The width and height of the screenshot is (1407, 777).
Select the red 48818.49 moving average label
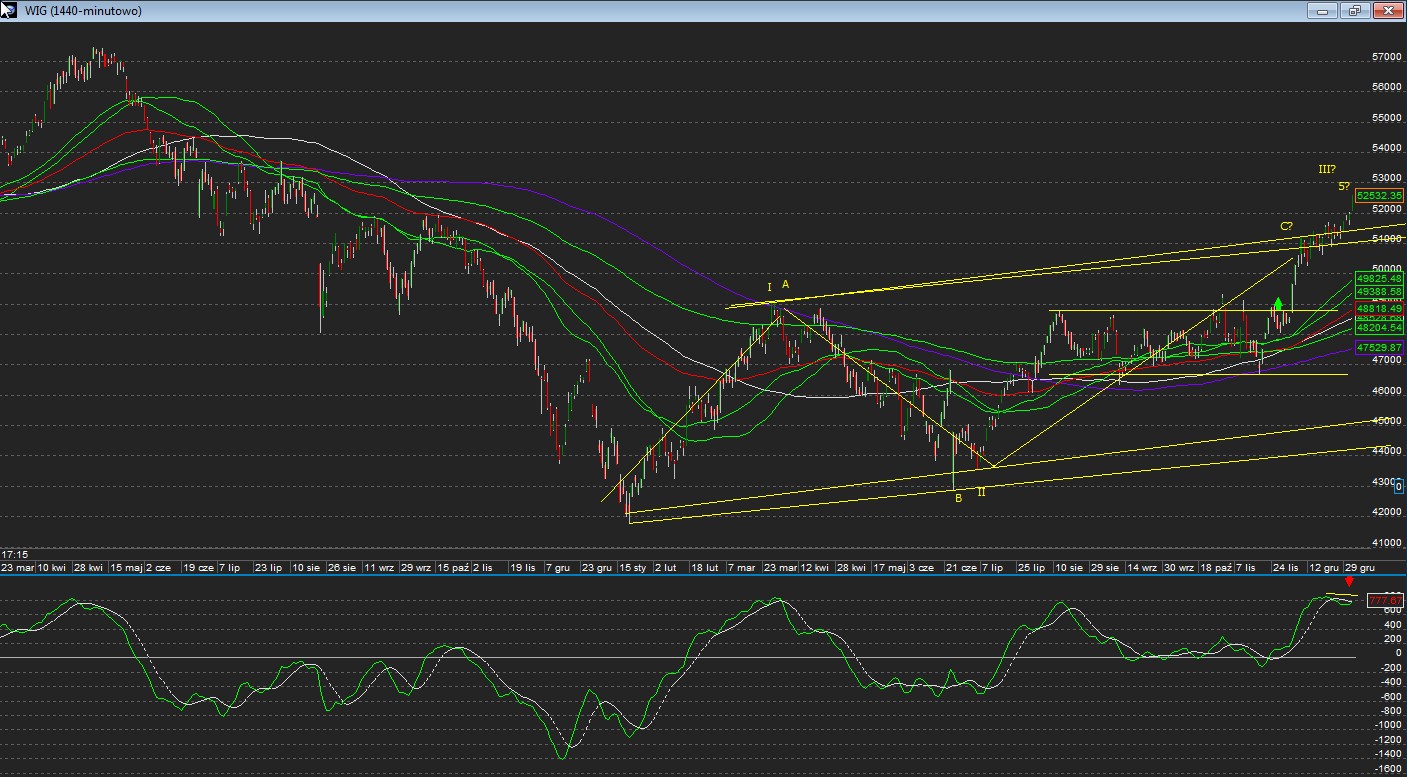[1379, 309]
